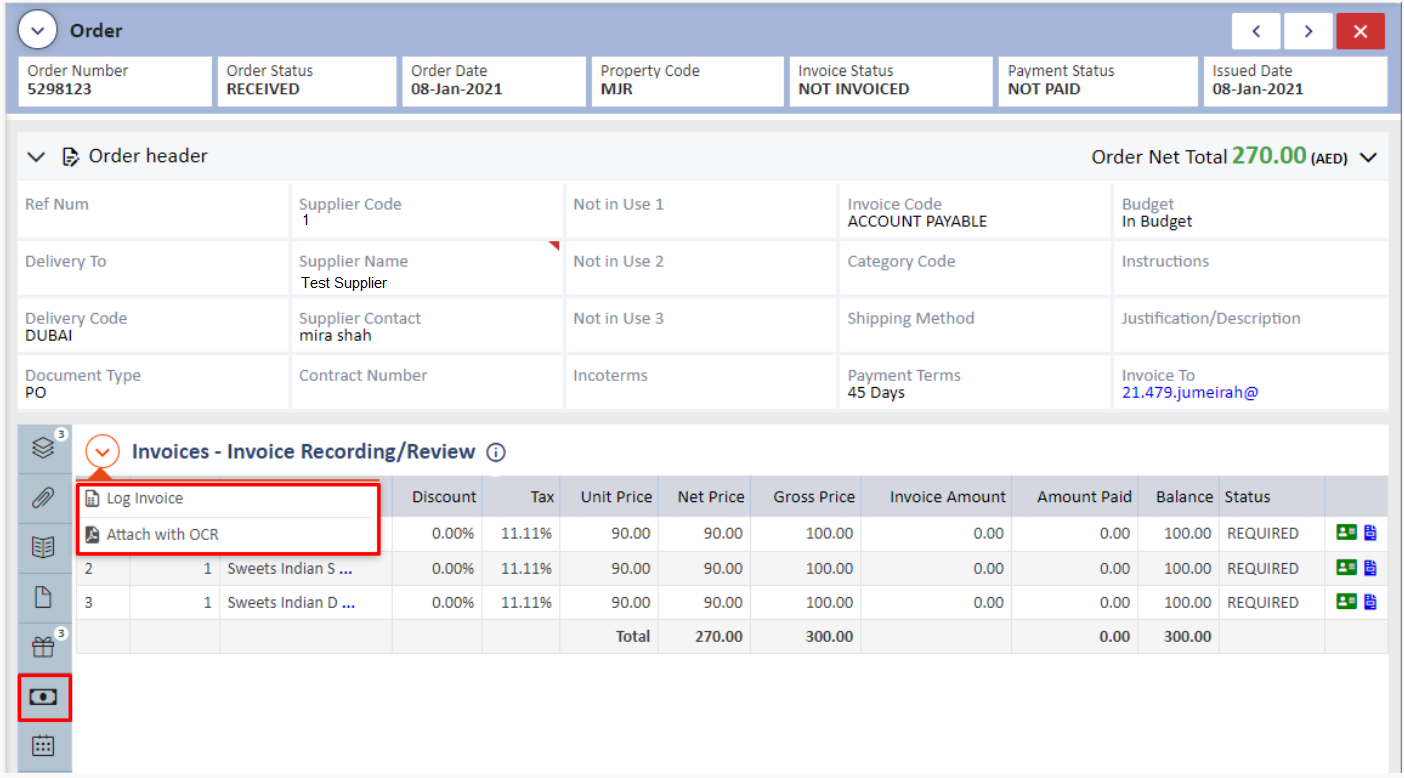Click the Payment Terms 45 Days field
The width and height of the screenshot is (1404, 778).
tap(975, 381)
